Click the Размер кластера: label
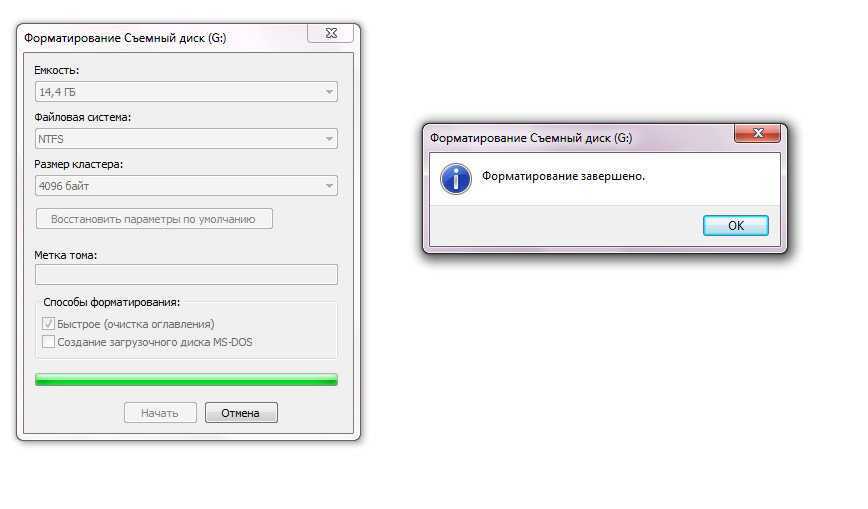Screen dimensions: 868x509 [x=79, y=164]
